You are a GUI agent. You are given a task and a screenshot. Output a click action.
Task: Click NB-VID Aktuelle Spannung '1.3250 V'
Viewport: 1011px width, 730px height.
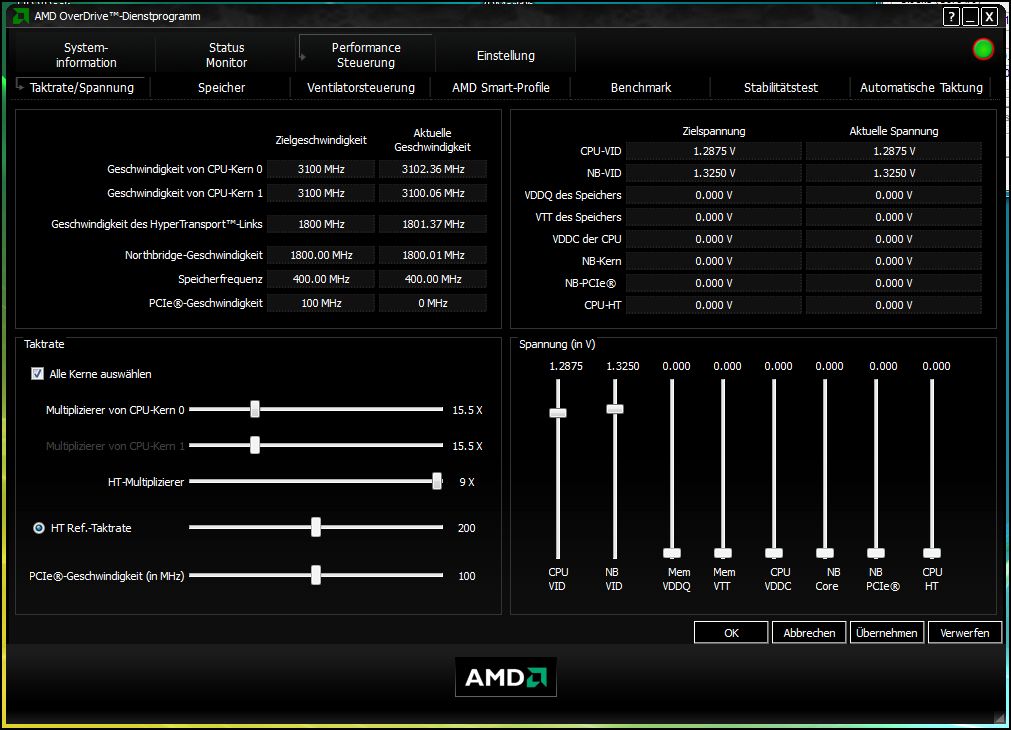pyautogui.click(x=894, y=173)
